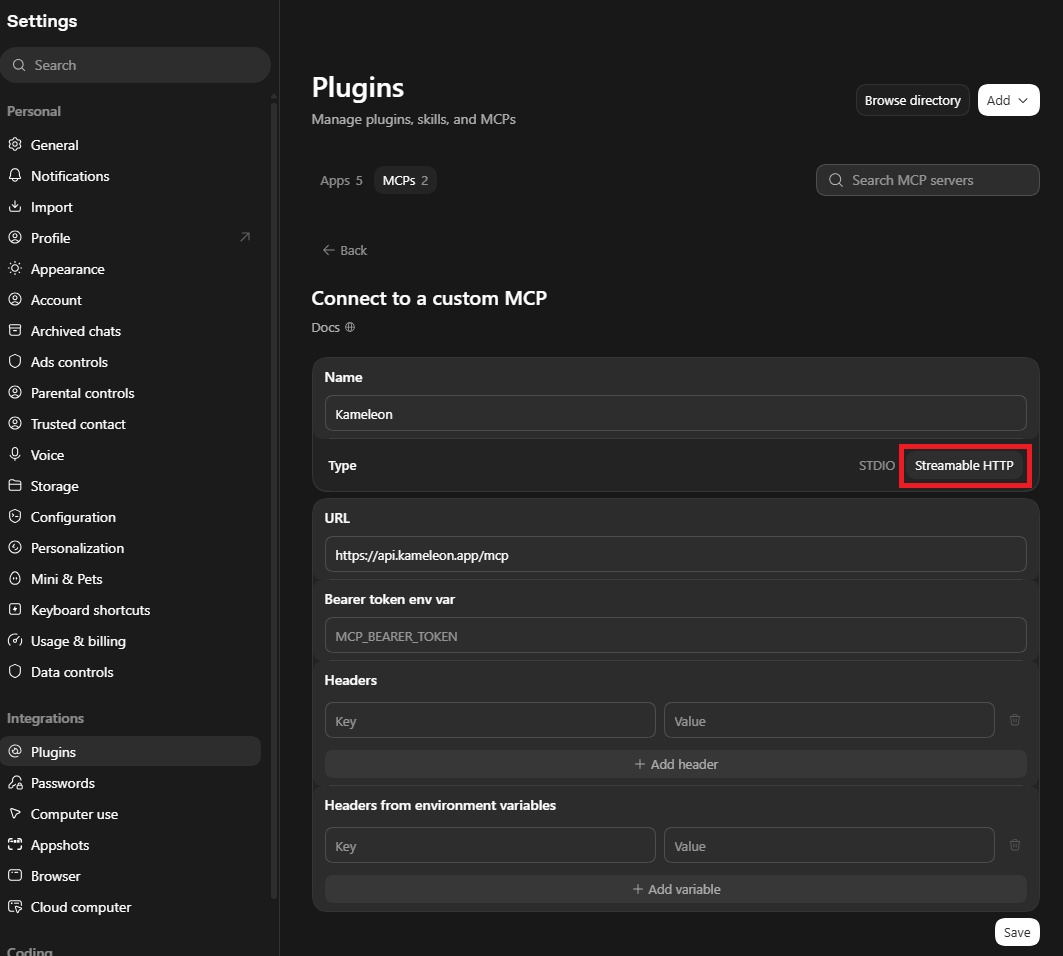The image size is (1063, 956).
Task: Select the Streamable HTTP type option
Action: (963, 466)
